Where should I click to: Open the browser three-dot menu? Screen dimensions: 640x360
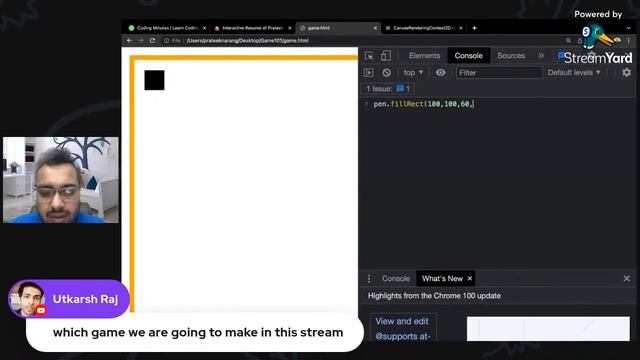coord(629,40)
